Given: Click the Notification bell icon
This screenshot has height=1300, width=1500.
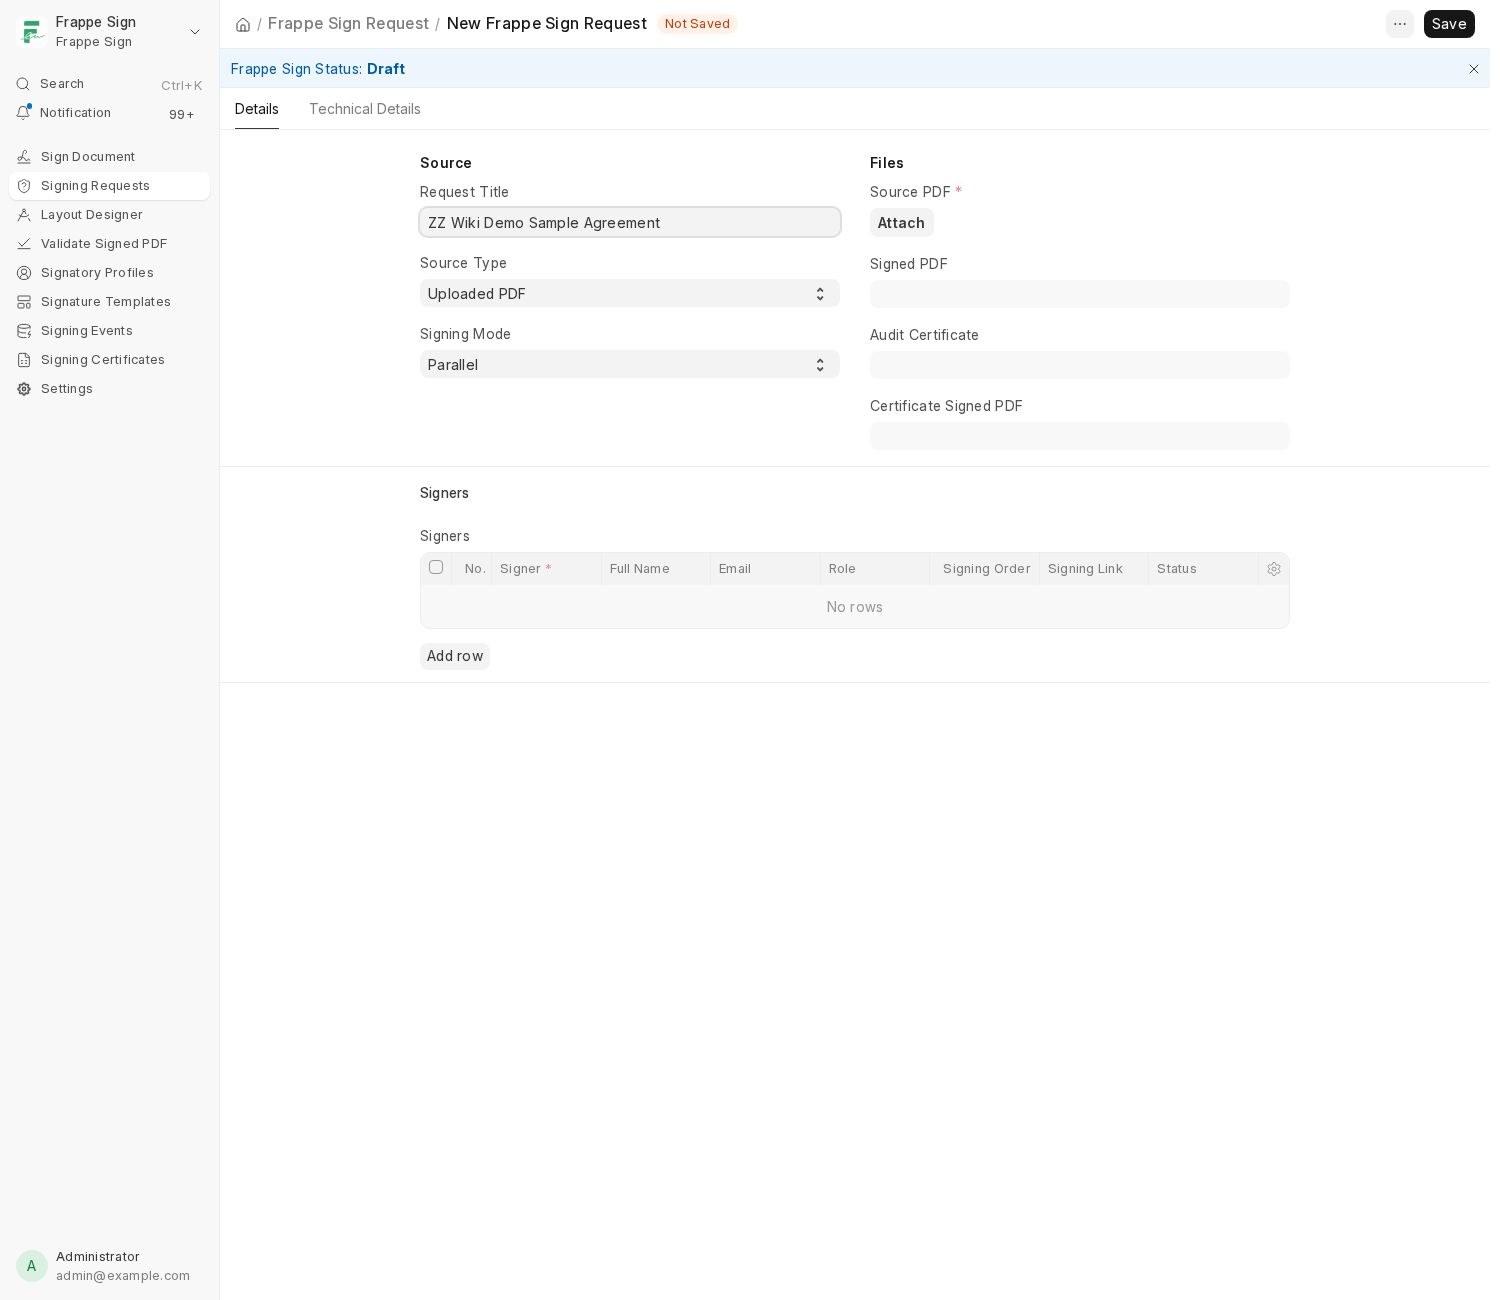Looking at the screenshot, I should coord(23,113).
